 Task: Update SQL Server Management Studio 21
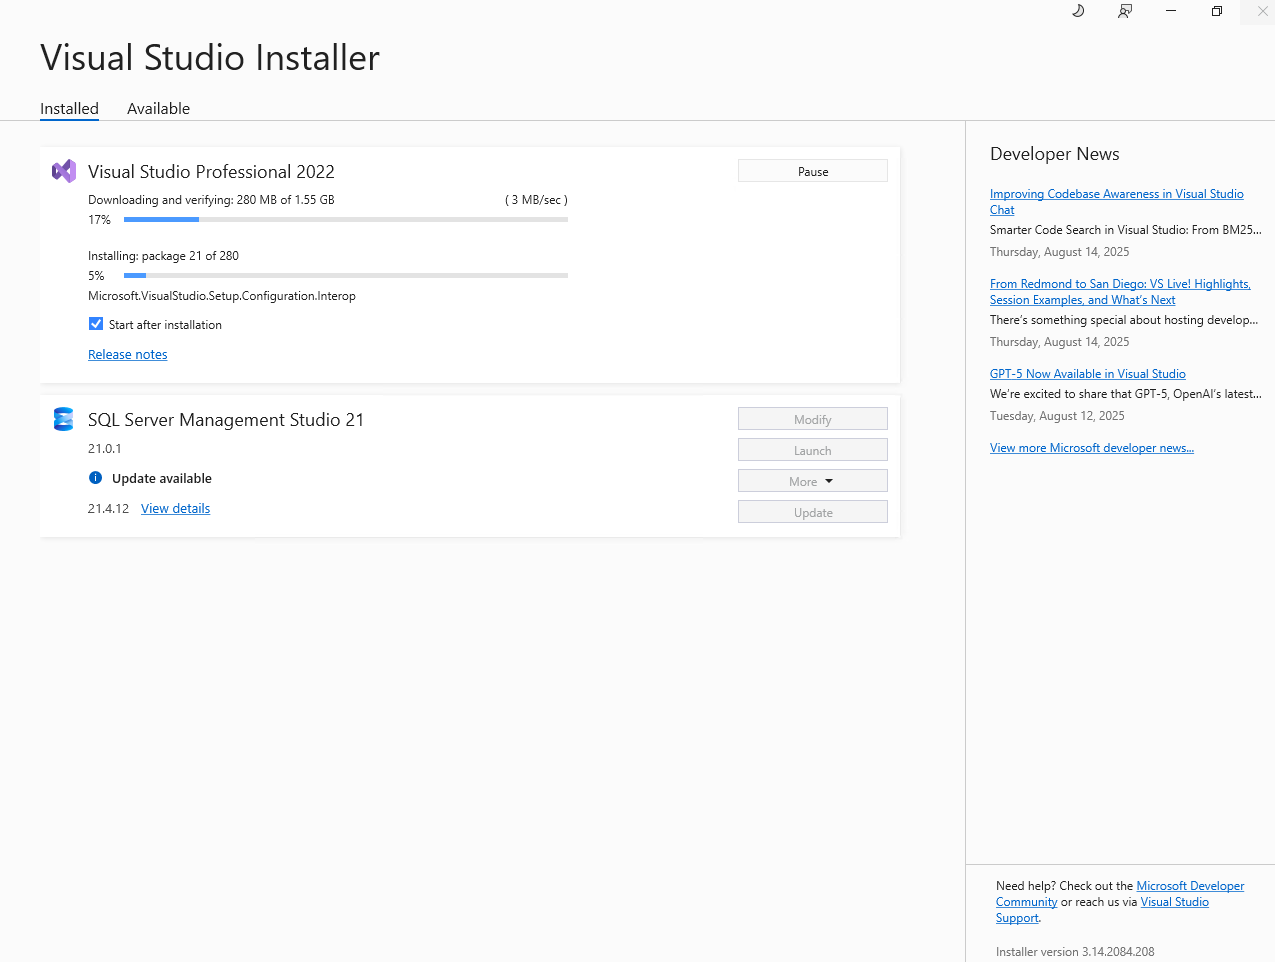tap(813, 512)
